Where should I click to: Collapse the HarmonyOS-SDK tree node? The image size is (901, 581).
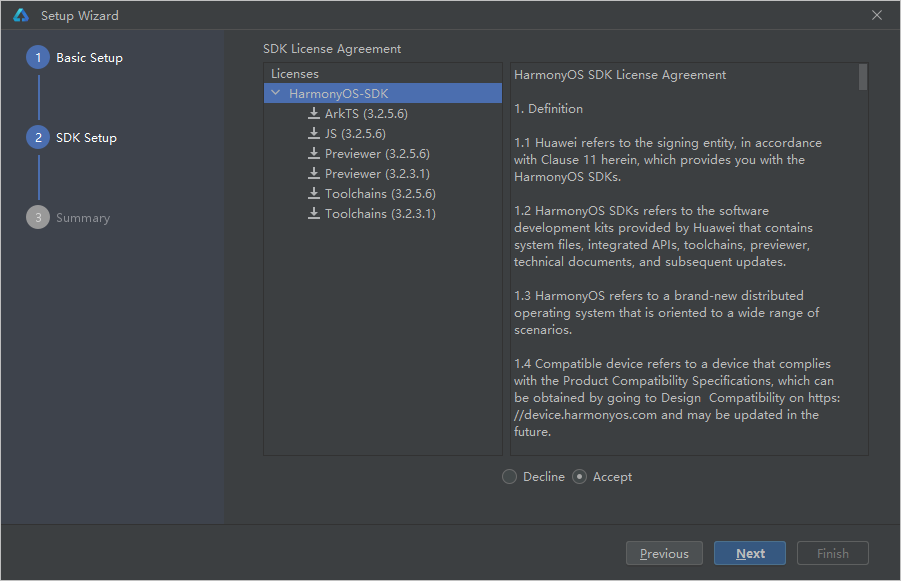pyautogui.click(x=276, y=93)
